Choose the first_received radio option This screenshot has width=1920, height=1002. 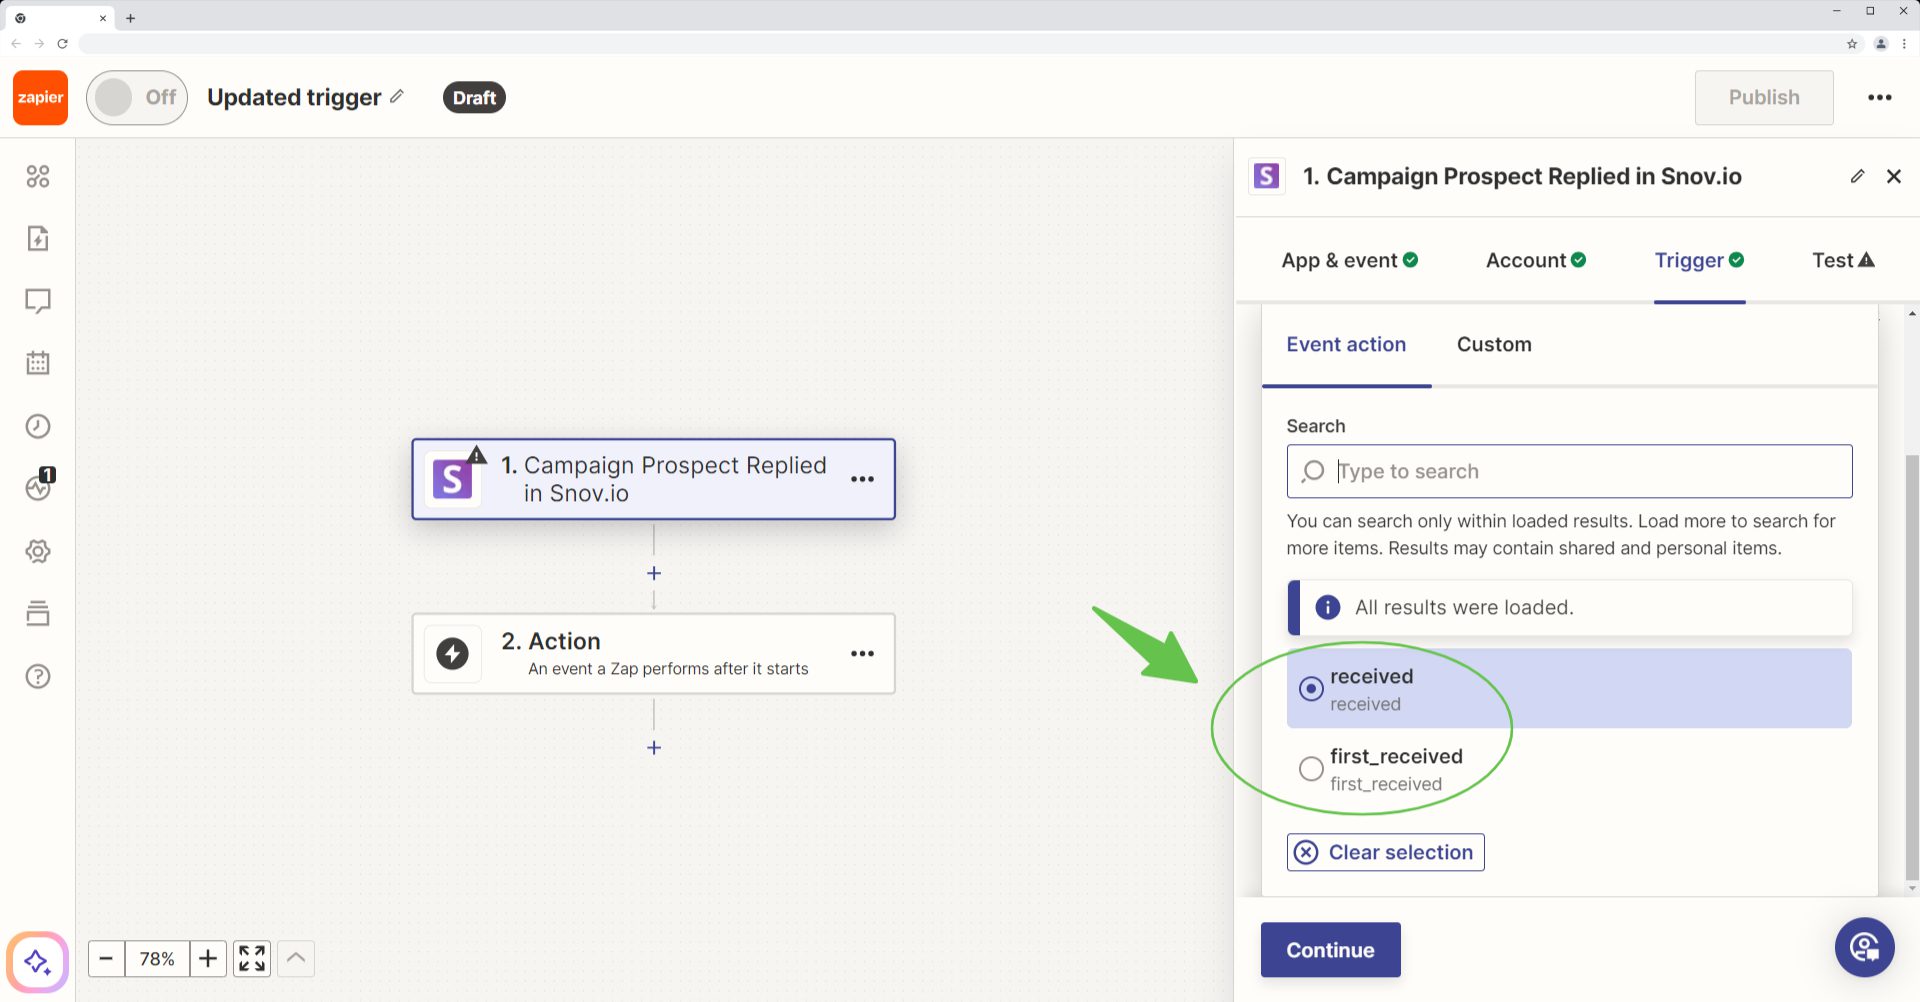[1311, 769]
